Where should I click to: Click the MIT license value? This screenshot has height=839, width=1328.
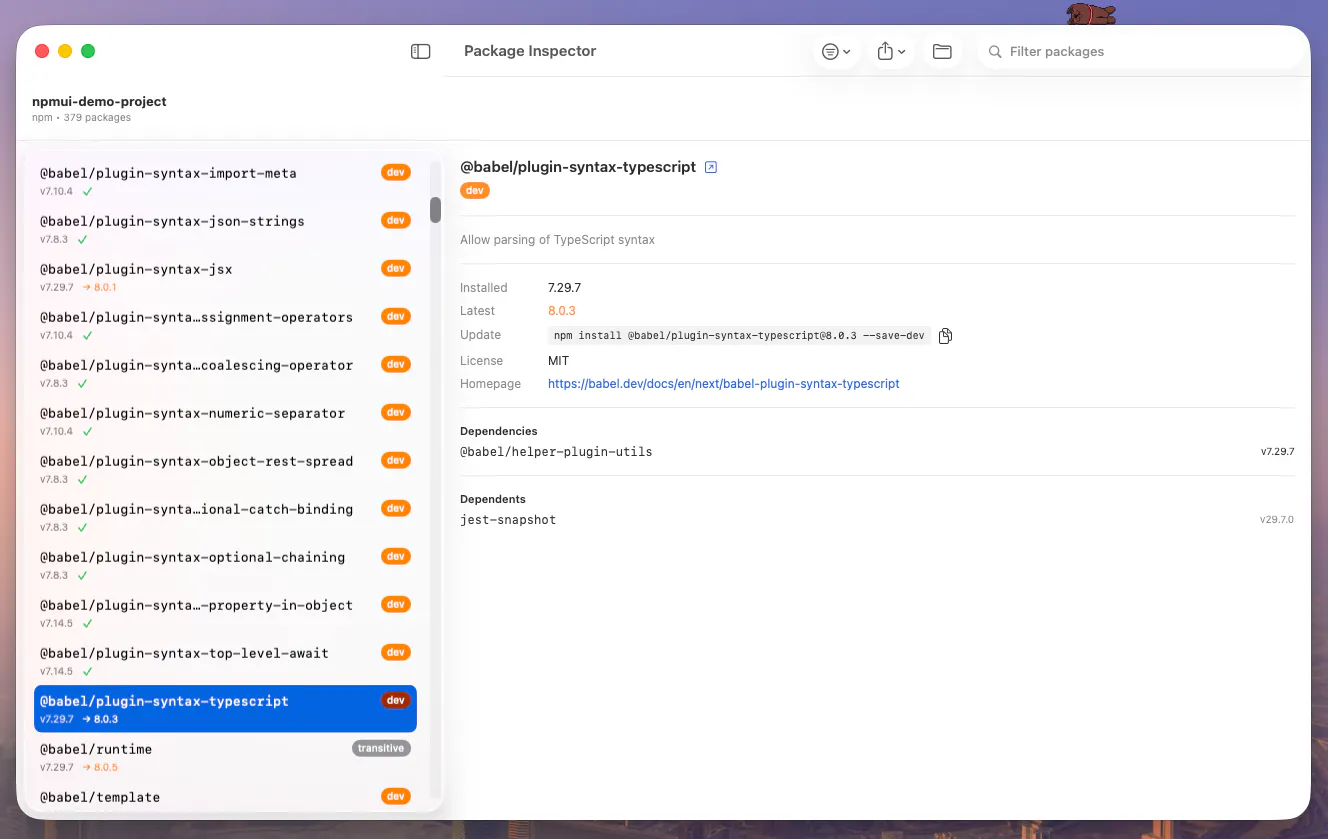pos(558,360)
